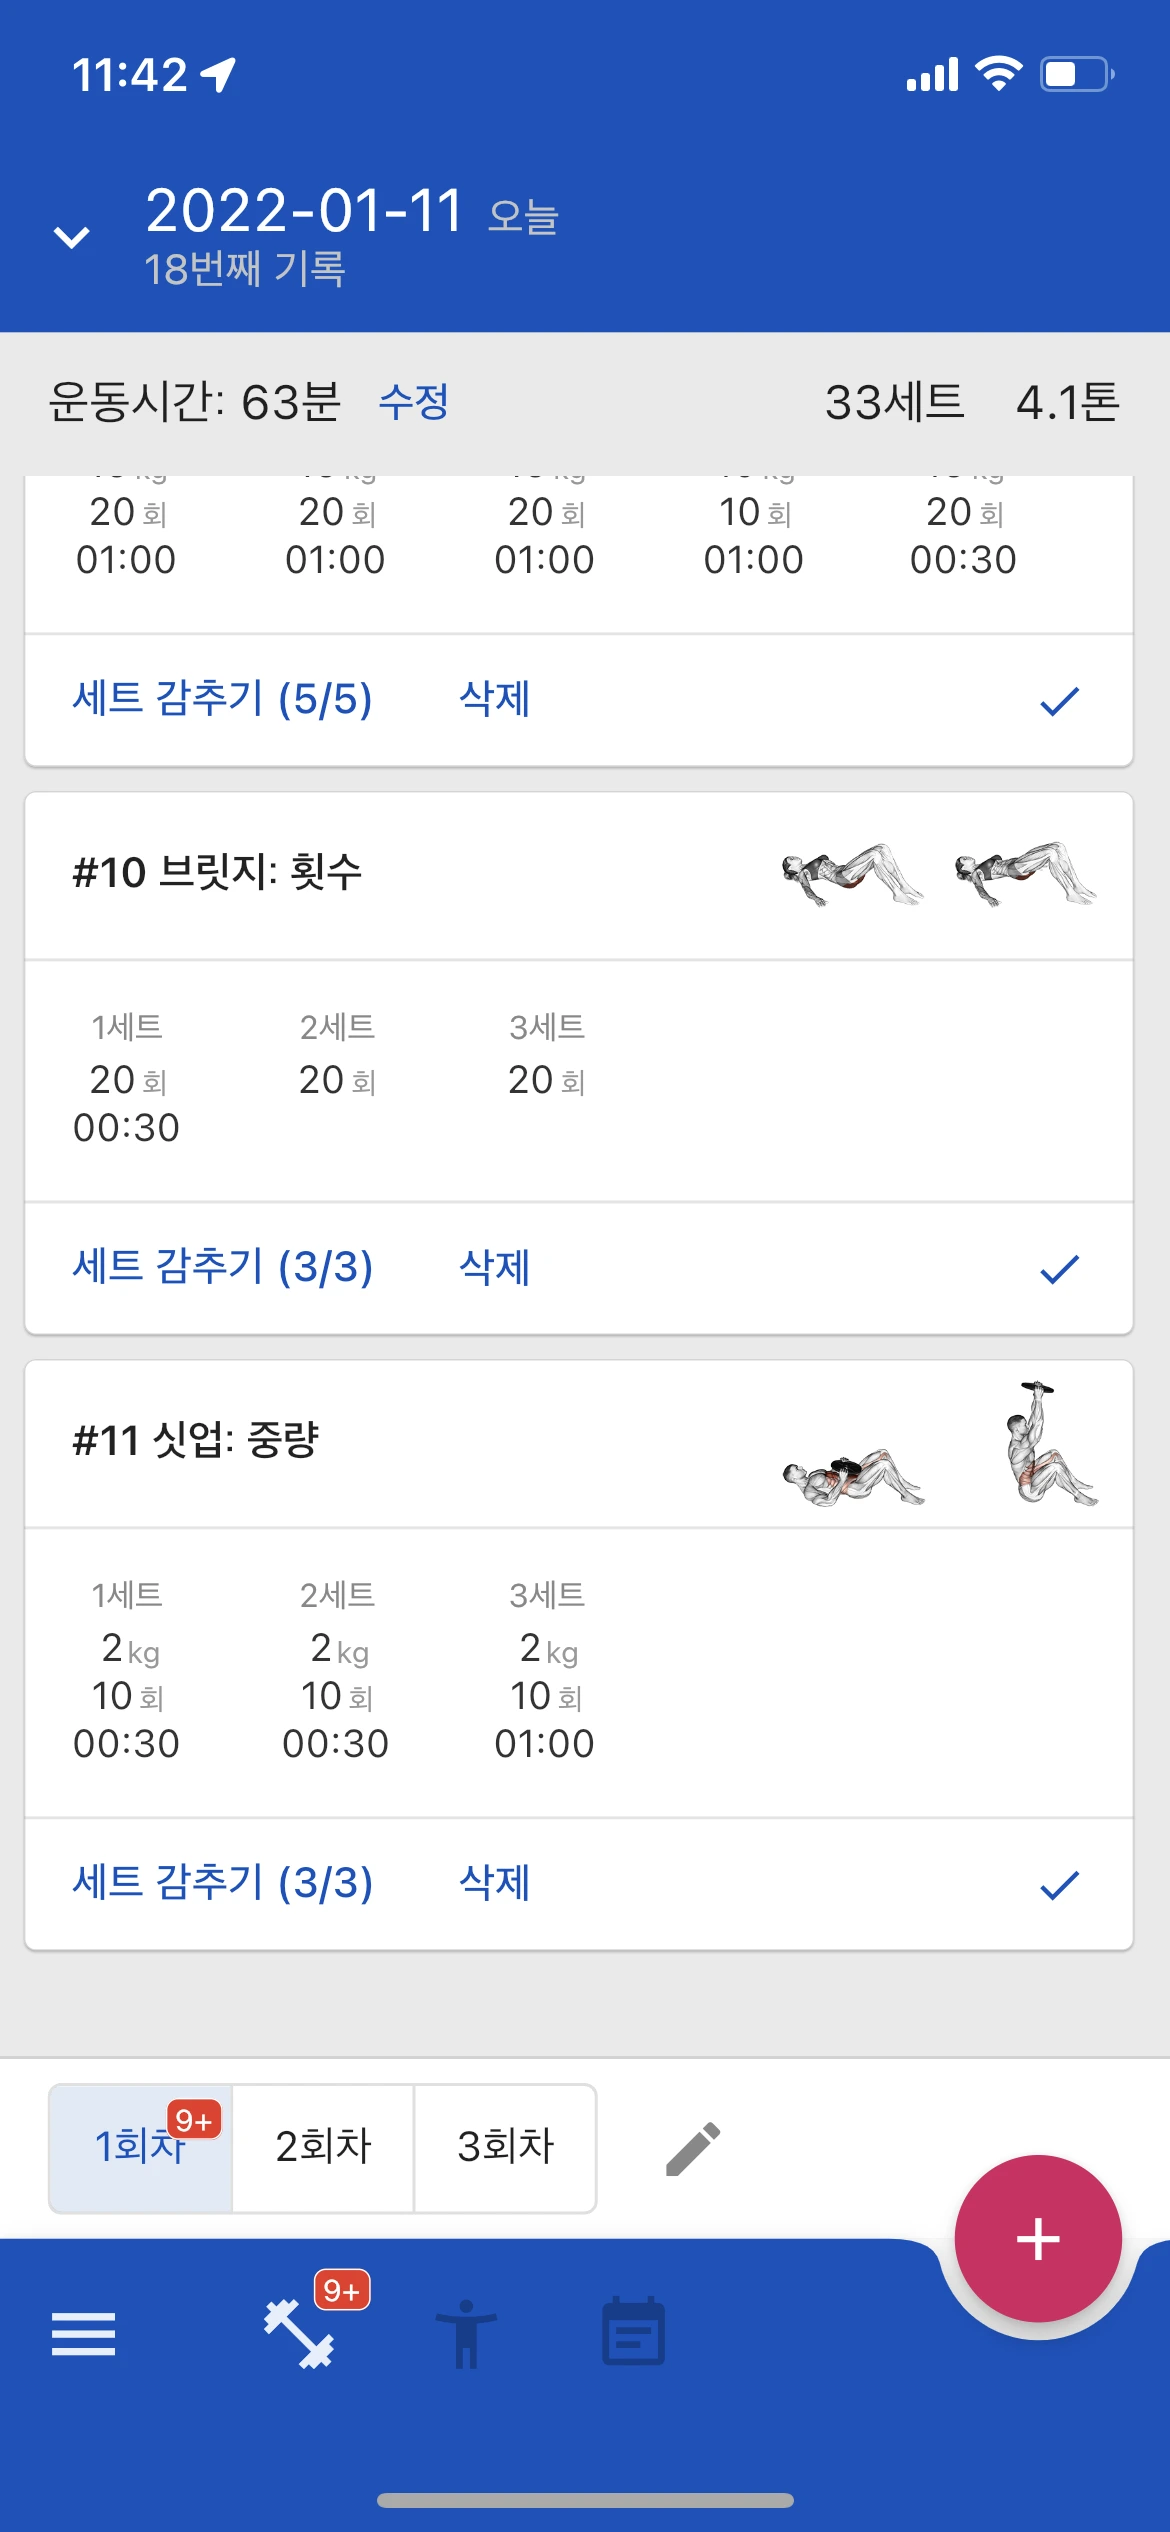This screenshot has width=1170, height=2532.
Task: Toggle the checkmark beside 세트 감추기 (5/5)
Action: pos(1059,701)
